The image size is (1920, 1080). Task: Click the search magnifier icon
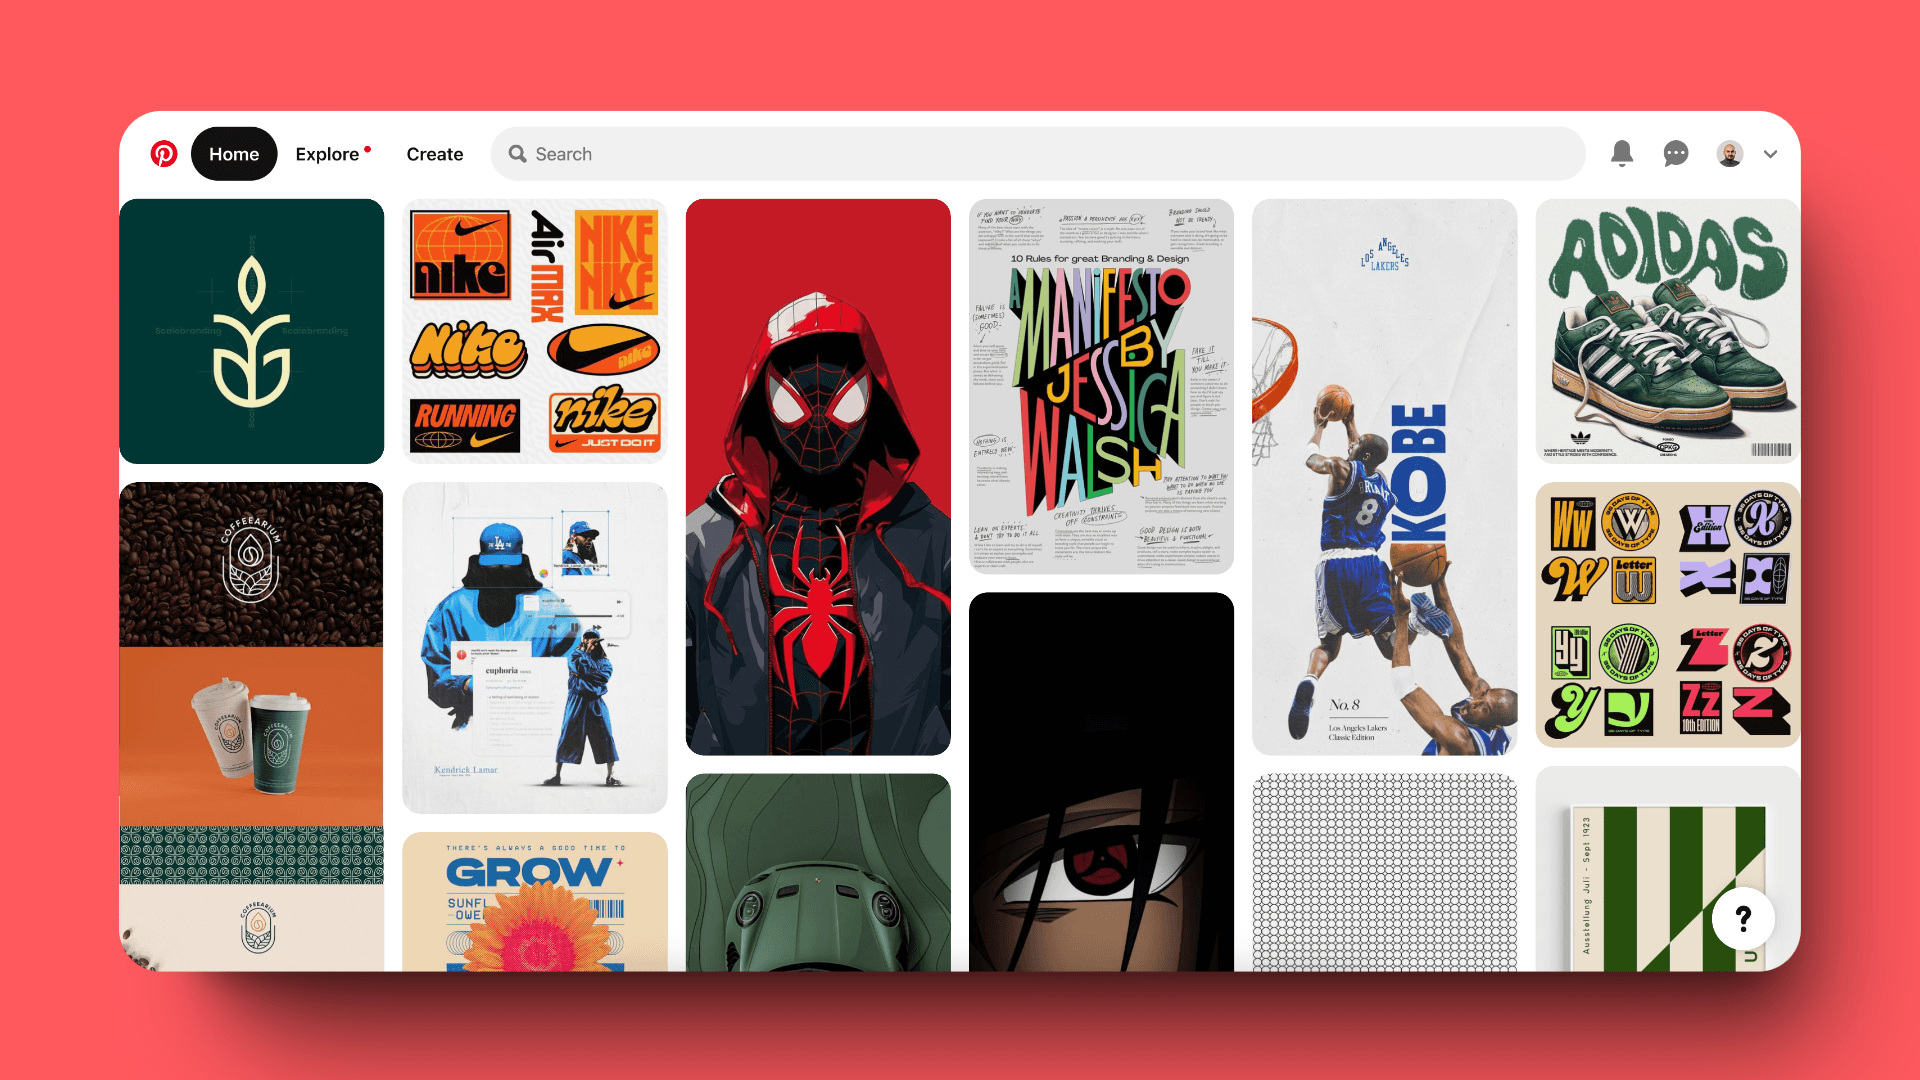pos(518,154)
